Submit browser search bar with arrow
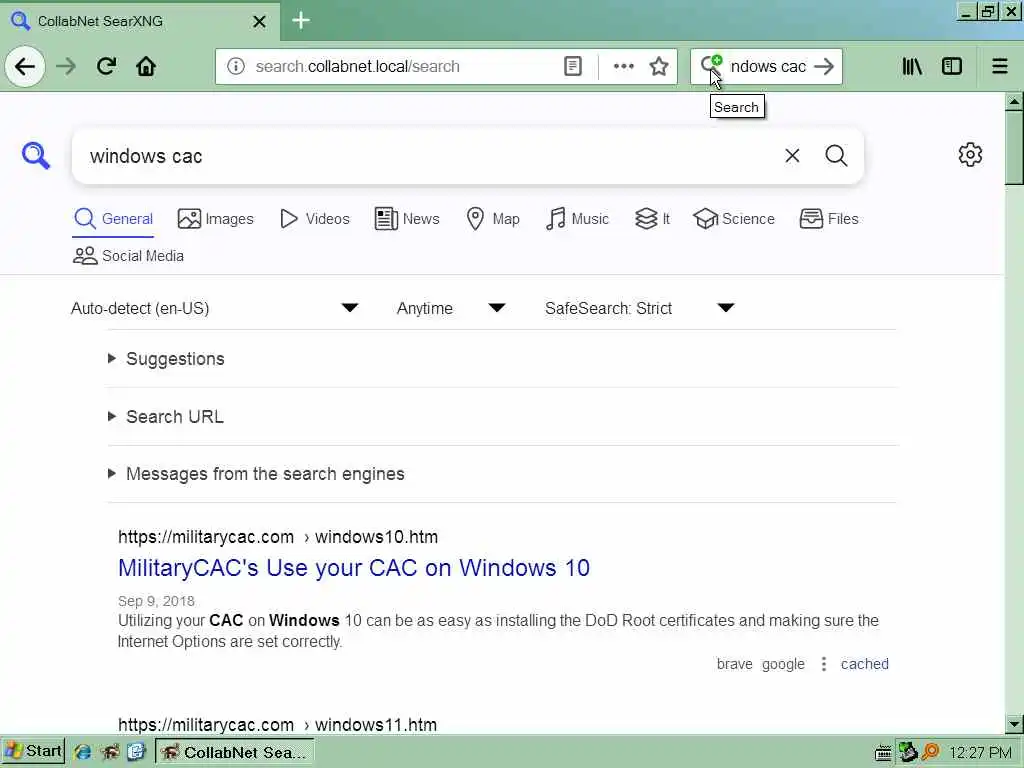Viewport: 1024px width, 768px height. click(x=824, y=66)
